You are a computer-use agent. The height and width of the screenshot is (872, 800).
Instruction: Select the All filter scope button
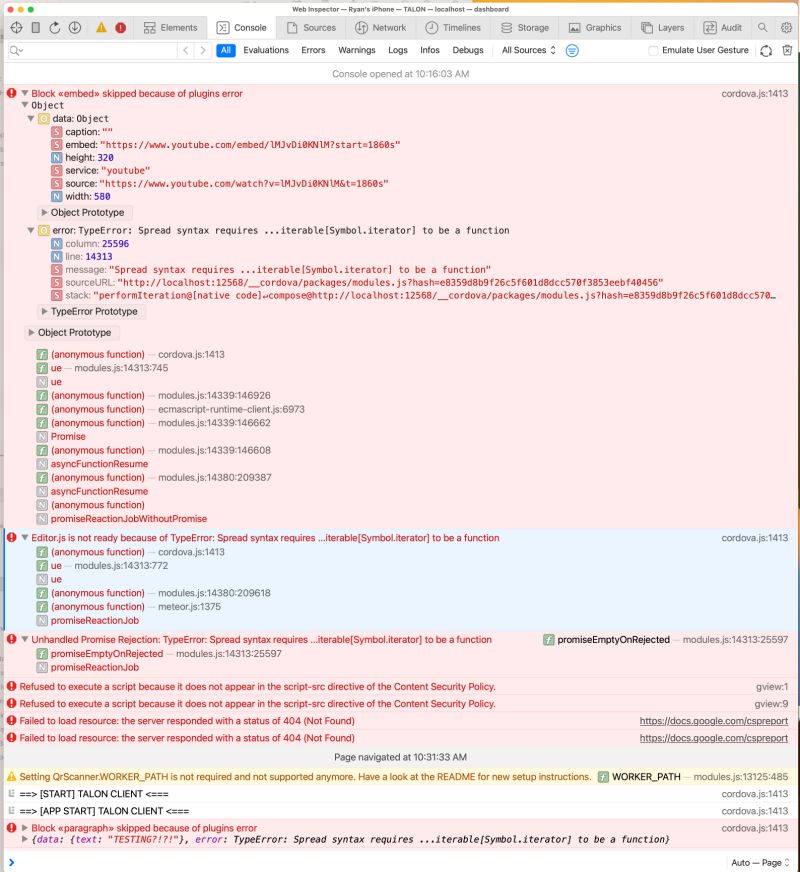[x=226, y=50]
